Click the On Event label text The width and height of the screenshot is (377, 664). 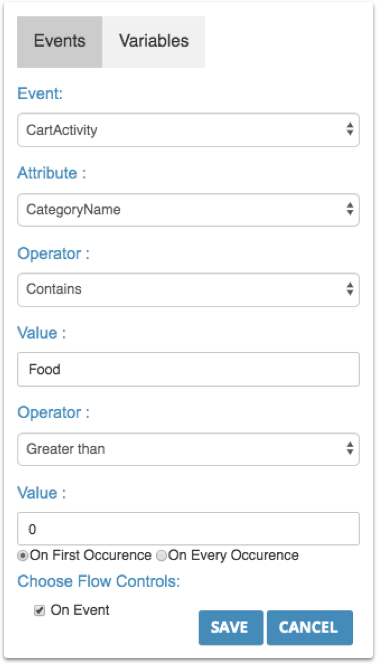[80, 610]
